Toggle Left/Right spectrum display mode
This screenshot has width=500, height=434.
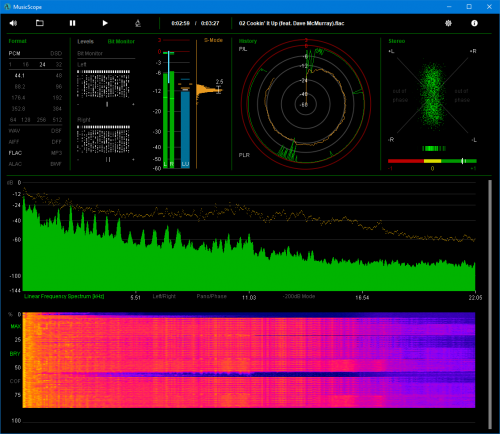164,296
